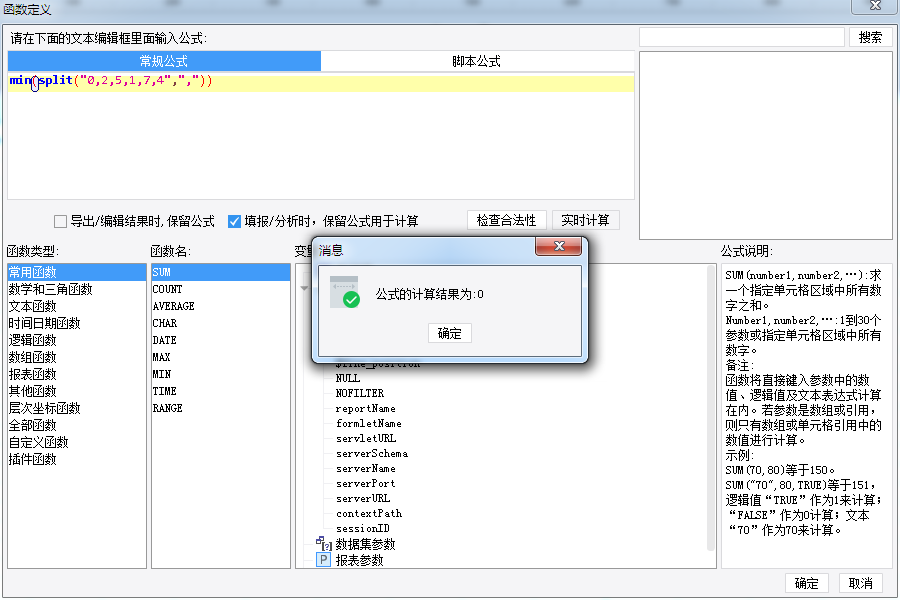Select formletName variable
This screenshot has width=900, height=600.
368,423
